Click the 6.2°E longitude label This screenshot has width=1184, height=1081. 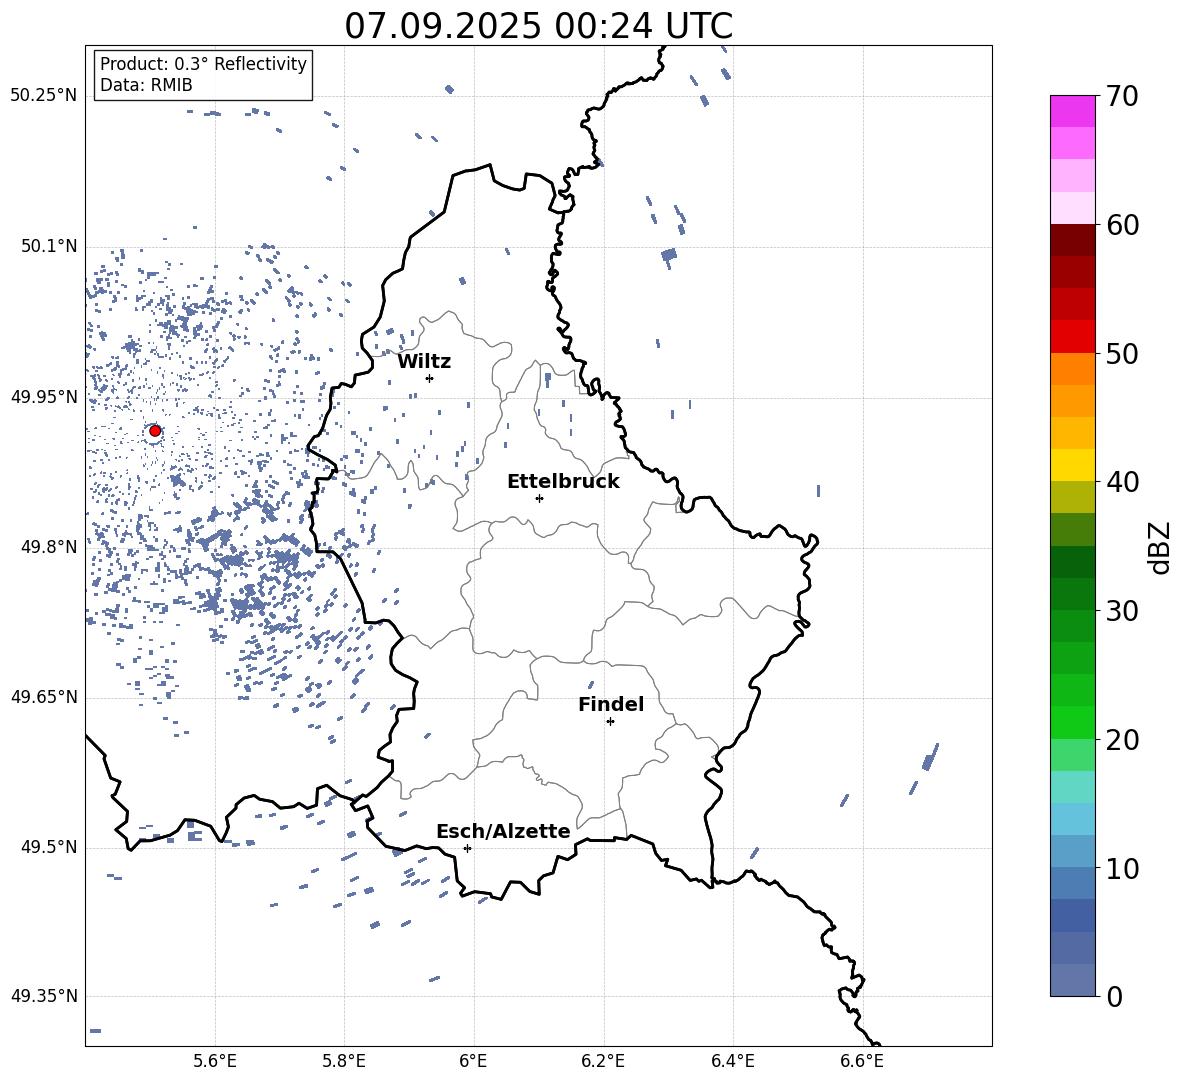pos(603,1062)
